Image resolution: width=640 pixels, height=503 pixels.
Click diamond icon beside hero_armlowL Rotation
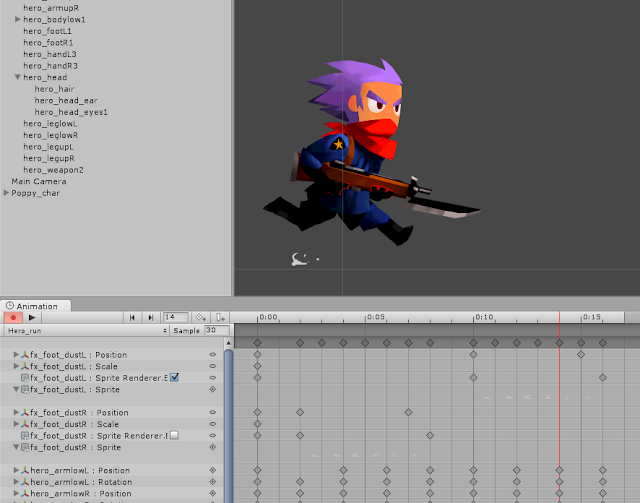click(213, 482)
